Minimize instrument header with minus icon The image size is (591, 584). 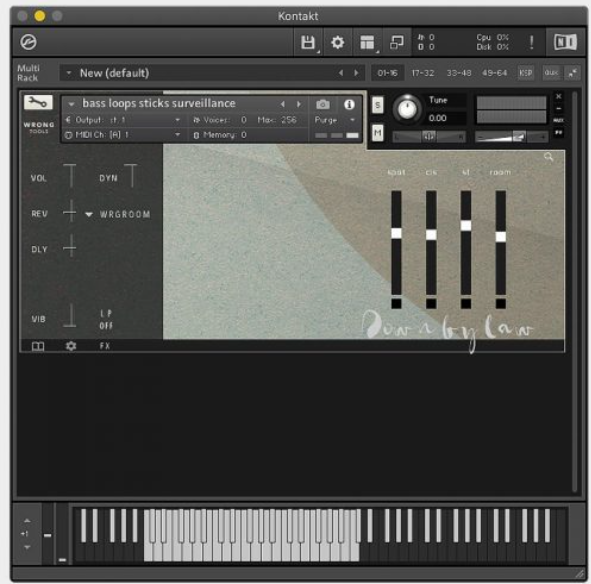click(559, 109)
